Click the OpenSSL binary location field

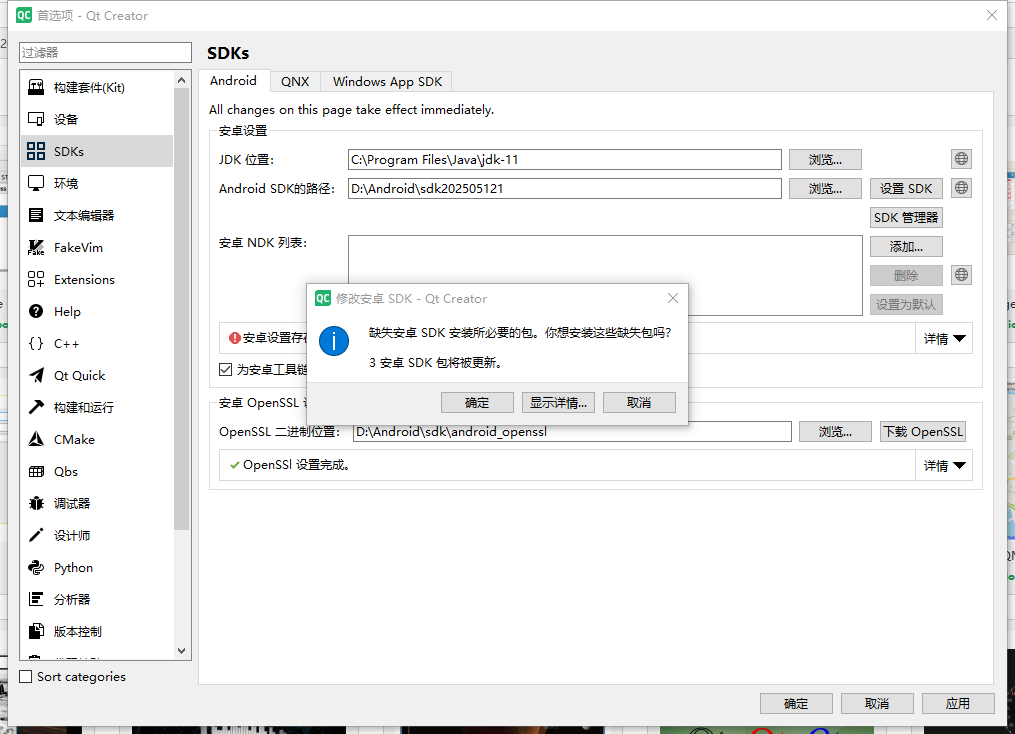[x=572, y=432]
